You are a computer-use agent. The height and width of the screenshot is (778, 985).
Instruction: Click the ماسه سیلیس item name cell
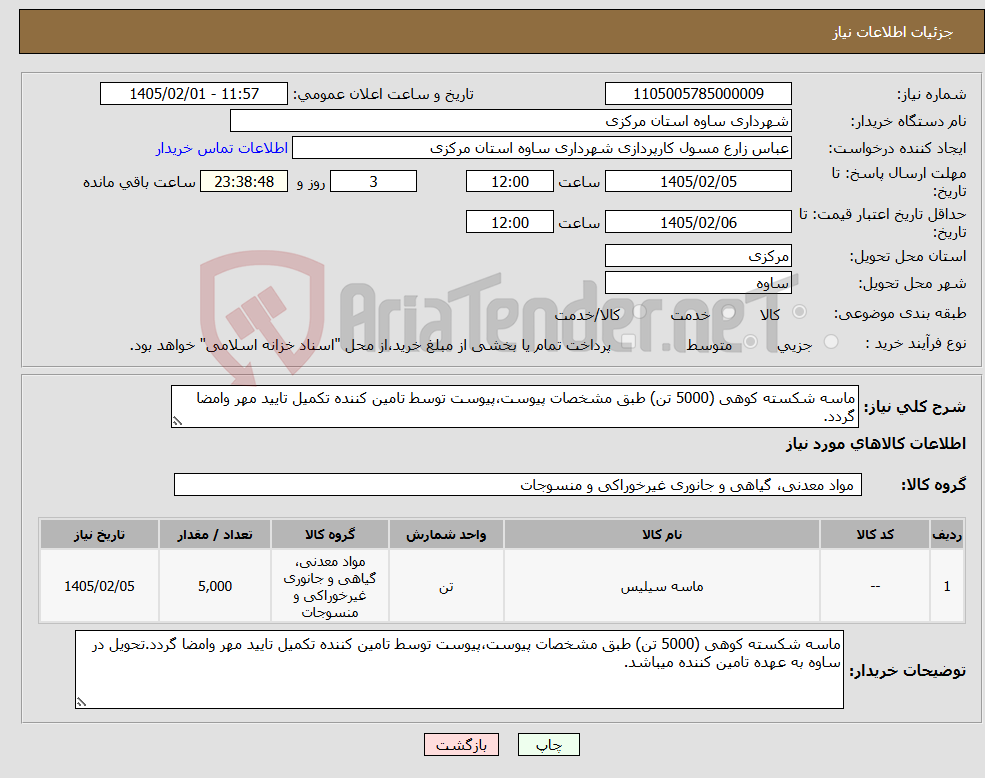[x=661, y=586]
